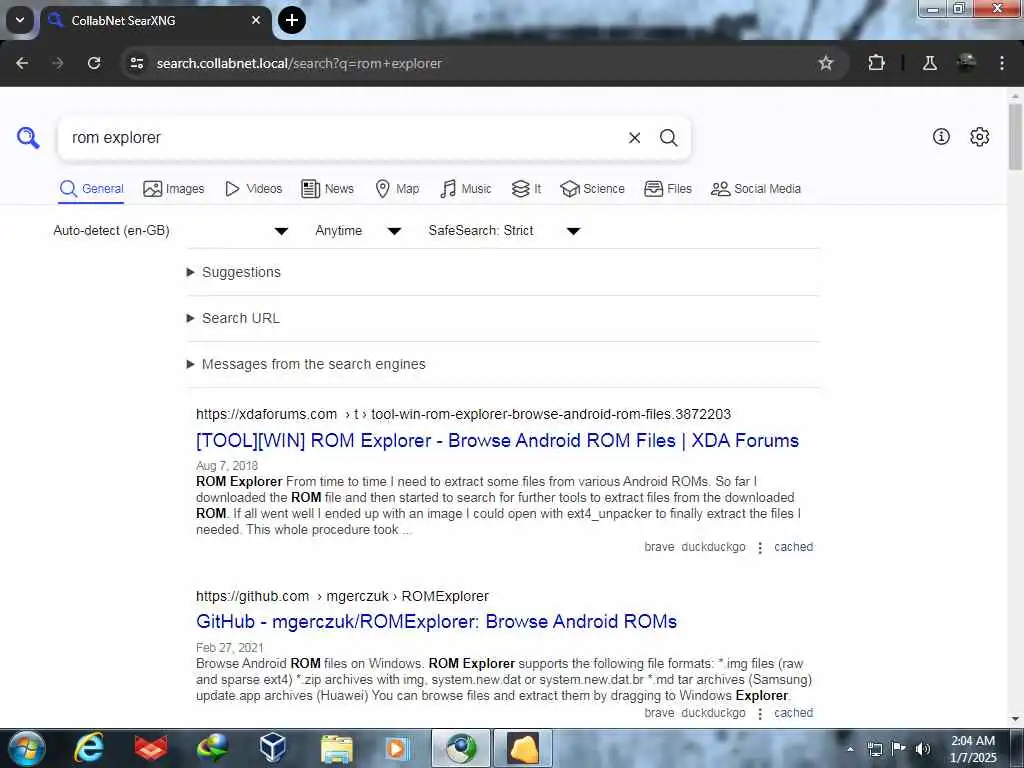This screenshot has width=1024, height=768.
Task: Switch to Videos category
Action: point(253,189)
